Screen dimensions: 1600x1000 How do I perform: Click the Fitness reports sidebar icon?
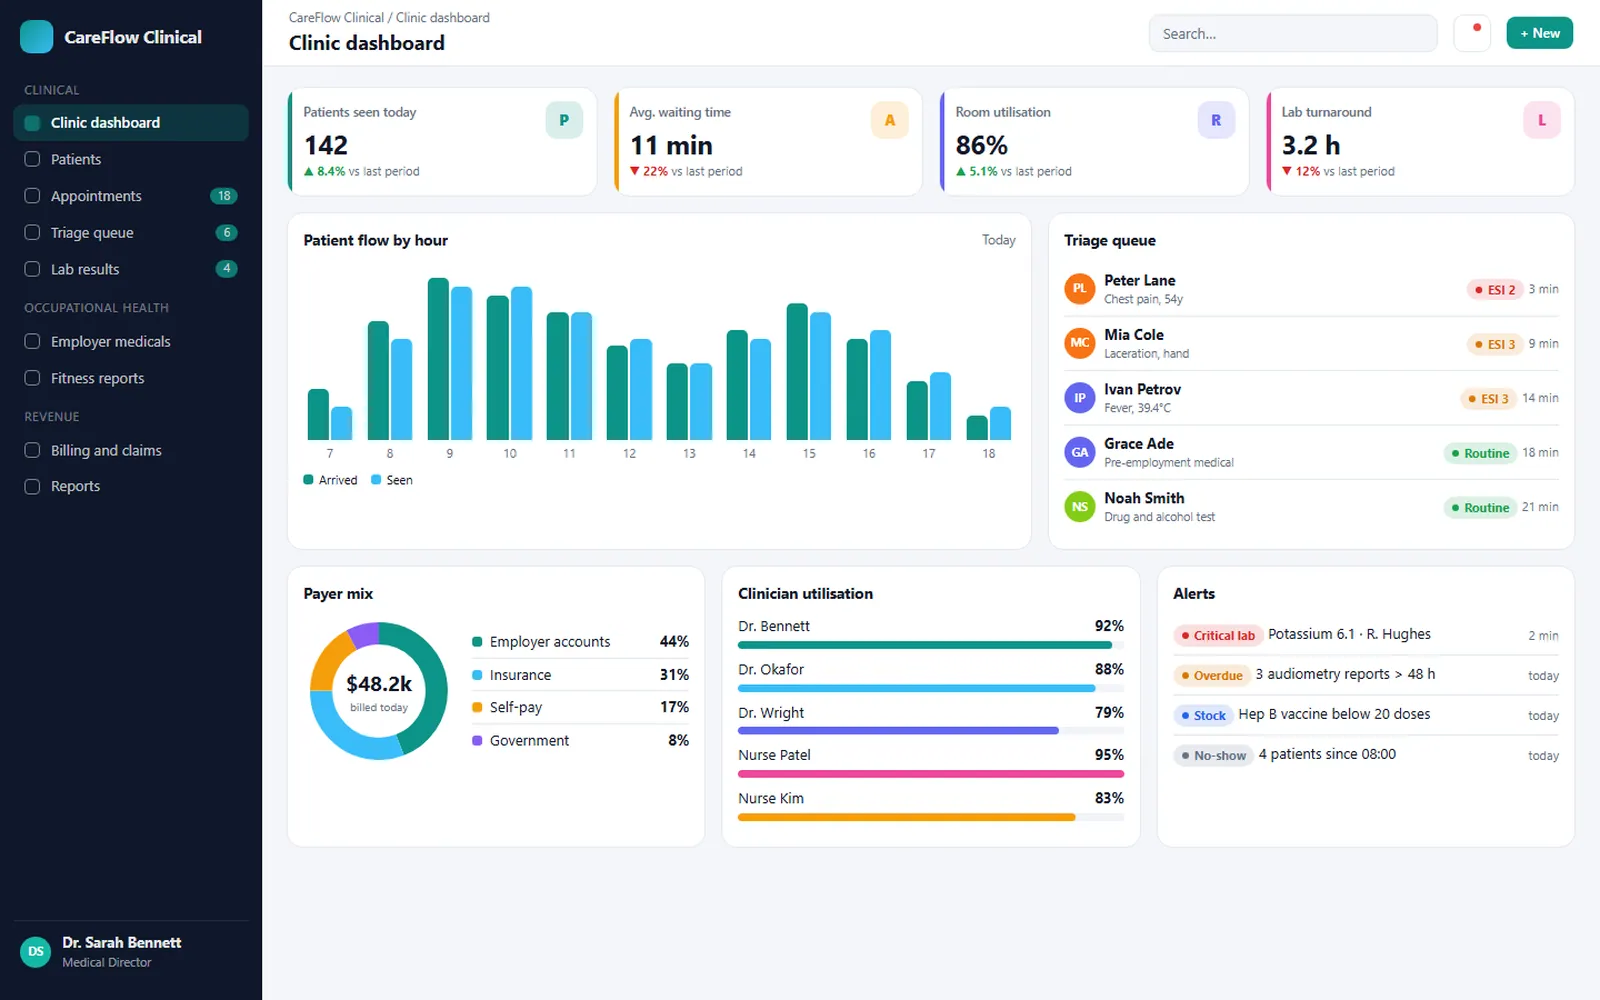[32, 378]
